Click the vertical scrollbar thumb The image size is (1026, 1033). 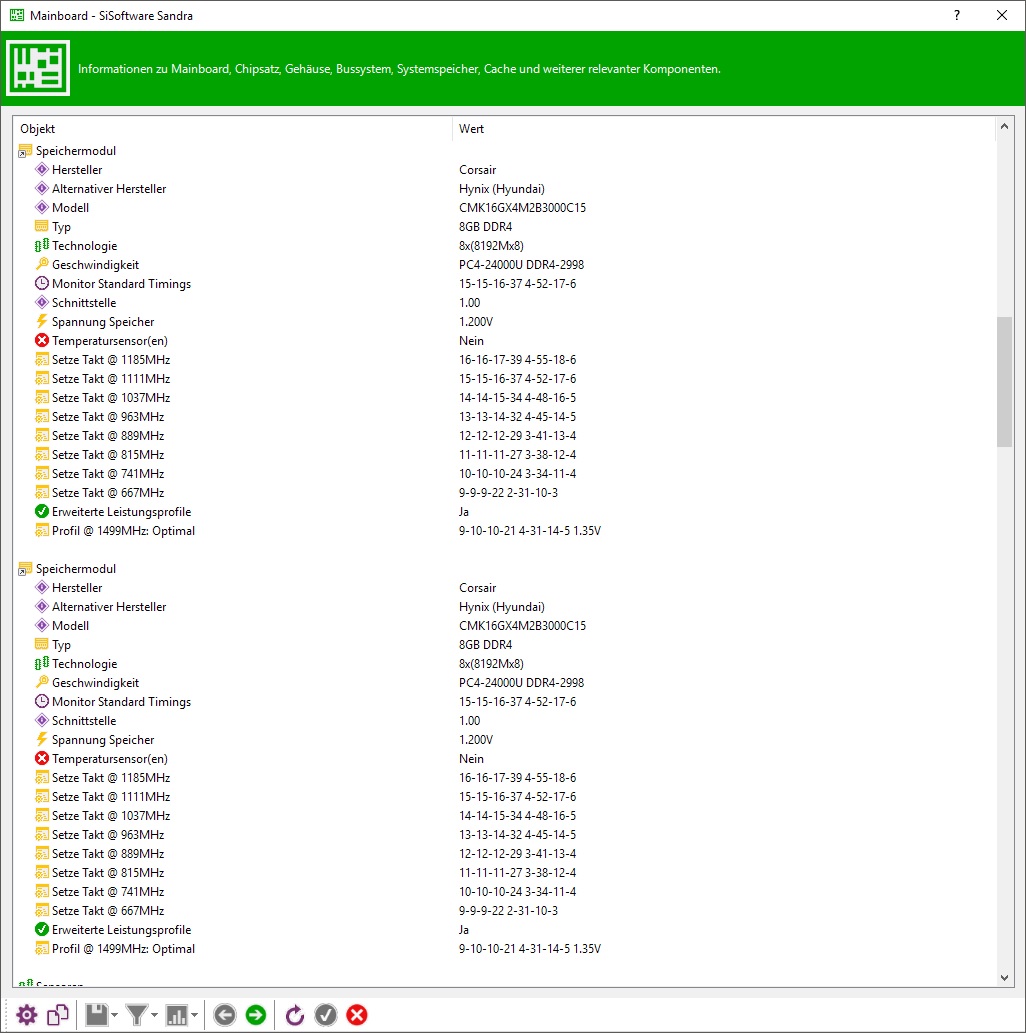(1004, 382)
